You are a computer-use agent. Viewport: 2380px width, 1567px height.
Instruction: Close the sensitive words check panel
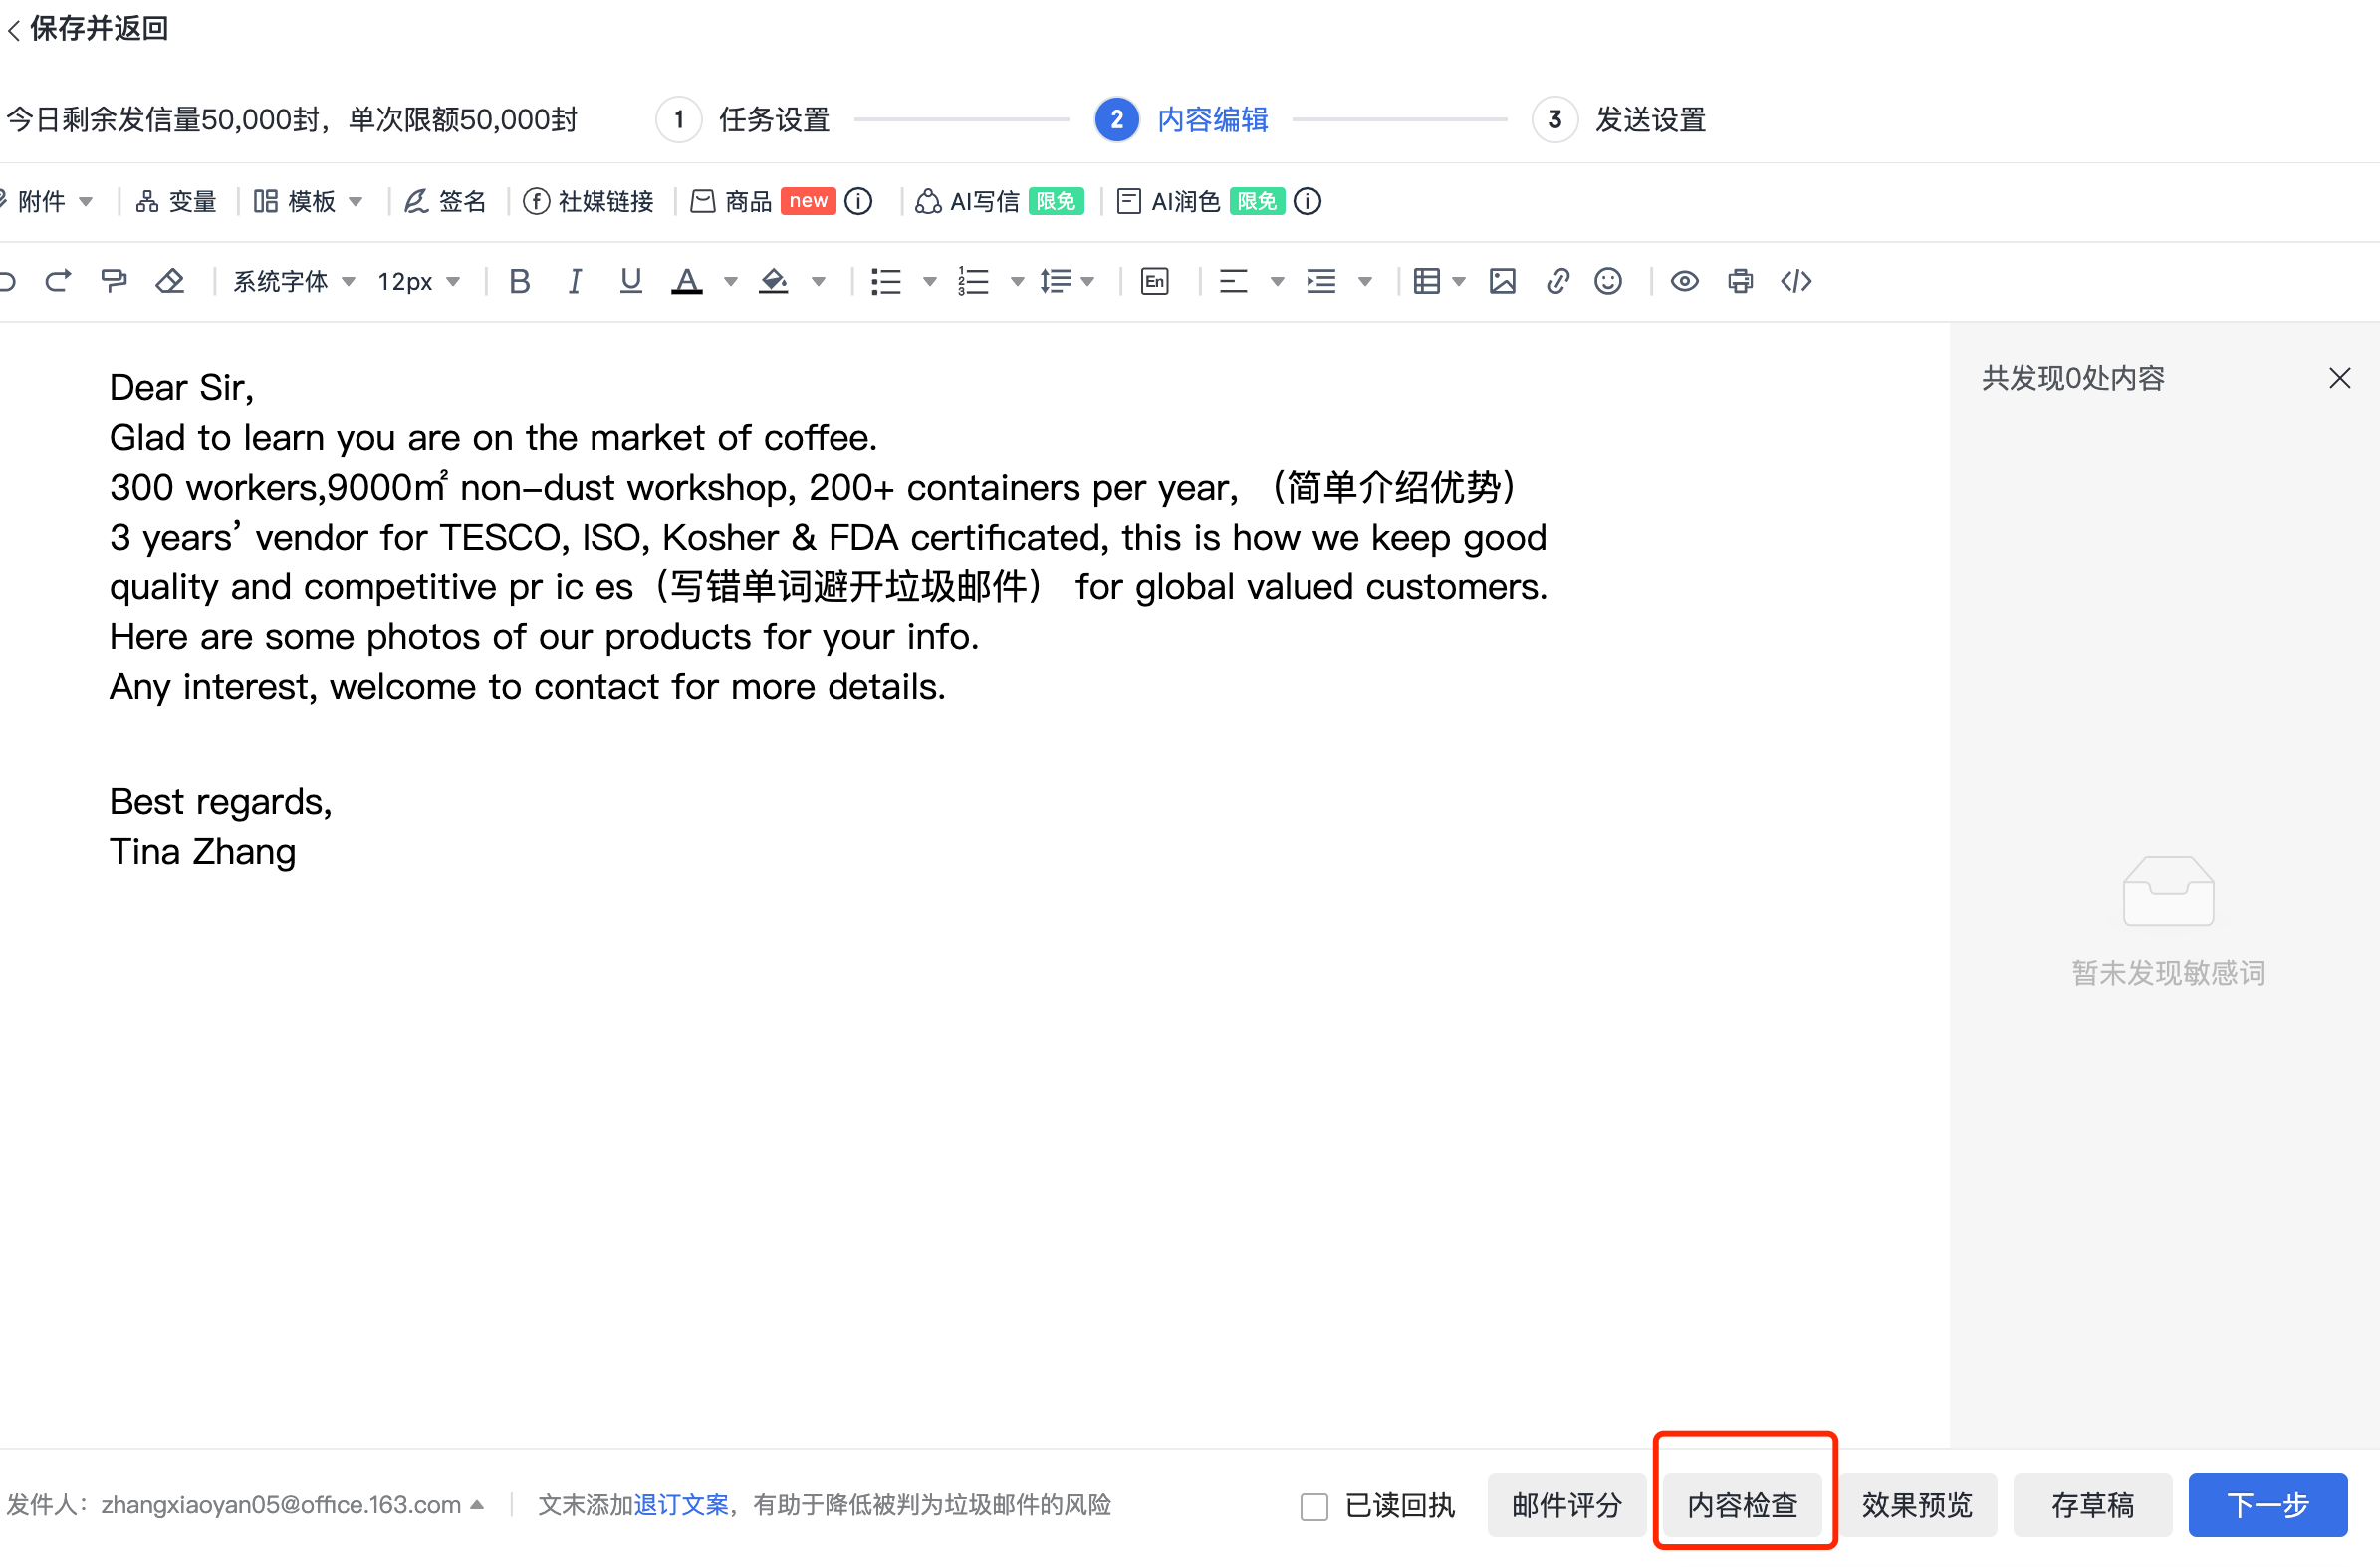pyautogui.click(x=2339, y=378)
